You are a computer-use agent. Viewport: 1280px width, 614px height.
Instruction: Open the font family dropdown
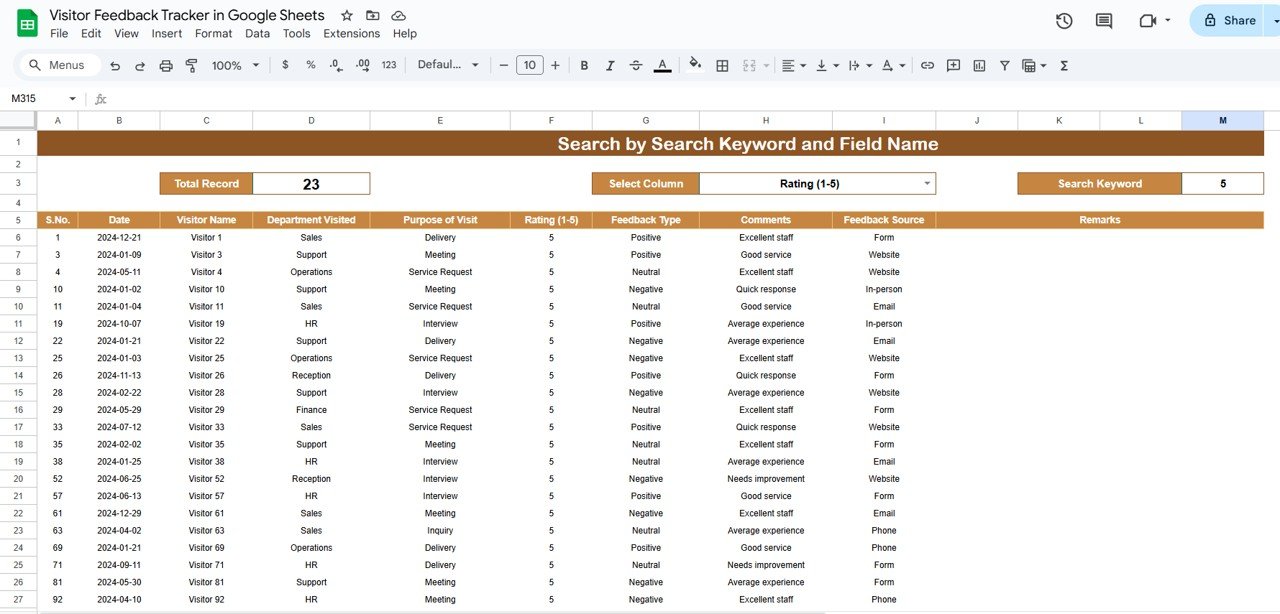click(448, 65)
